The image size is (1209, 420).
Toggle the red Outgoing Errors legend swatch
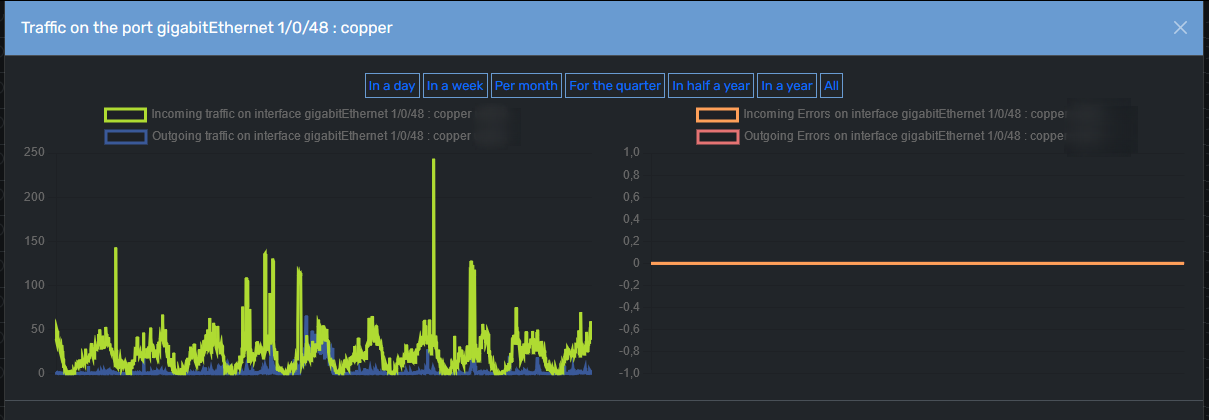click(718, 136)
